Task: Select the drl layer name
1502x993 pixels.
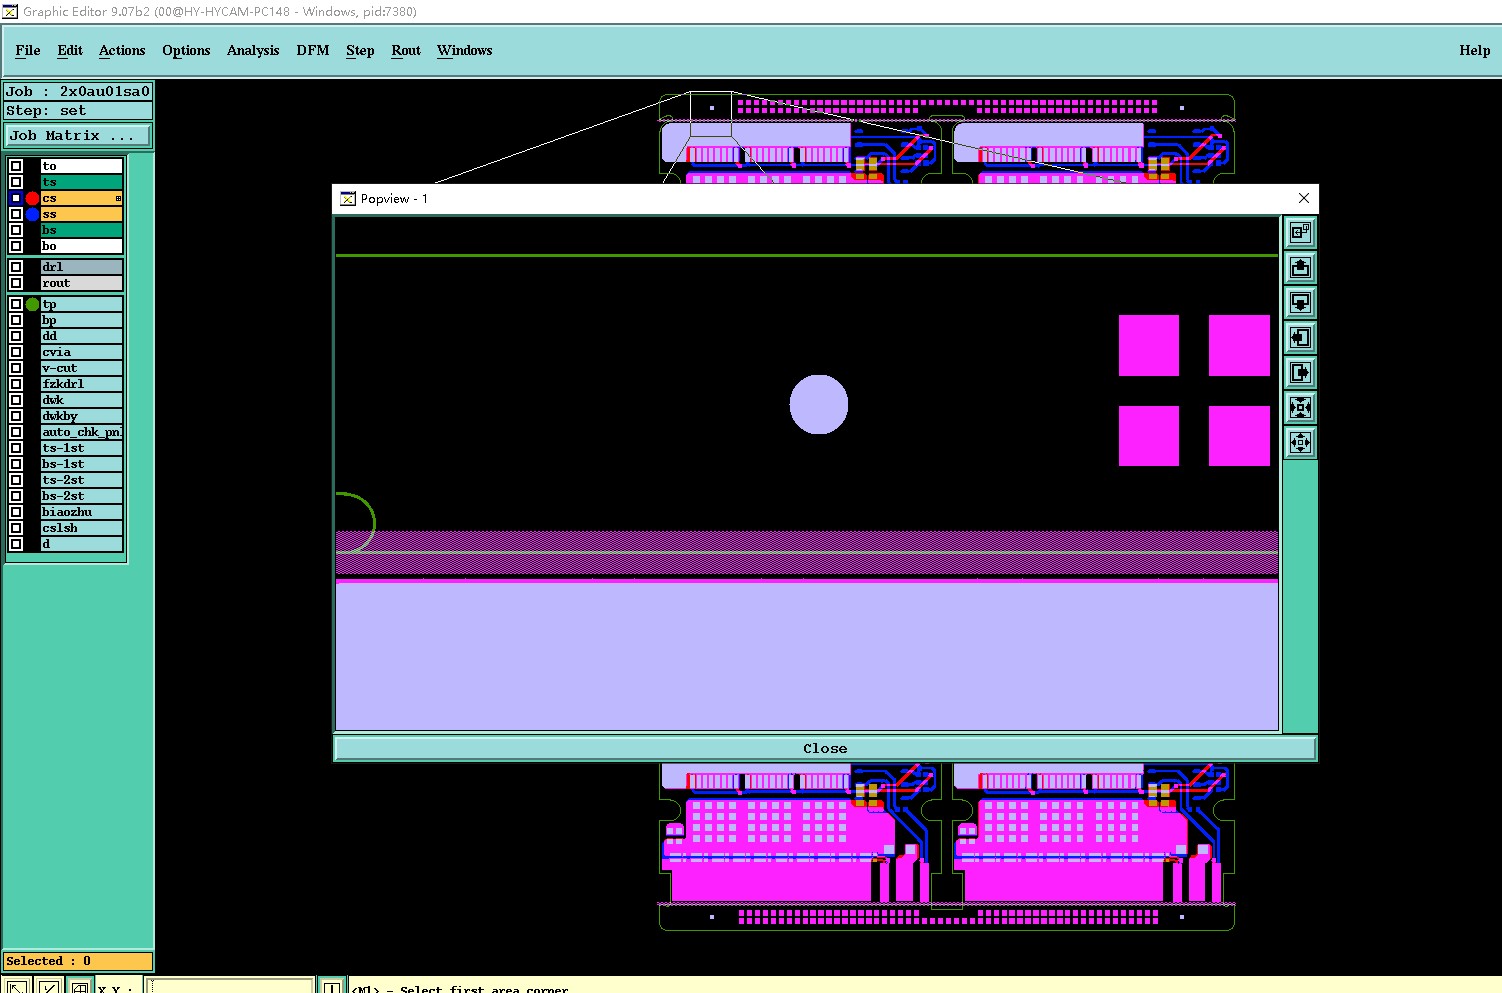Action: [x=81, y=267]
